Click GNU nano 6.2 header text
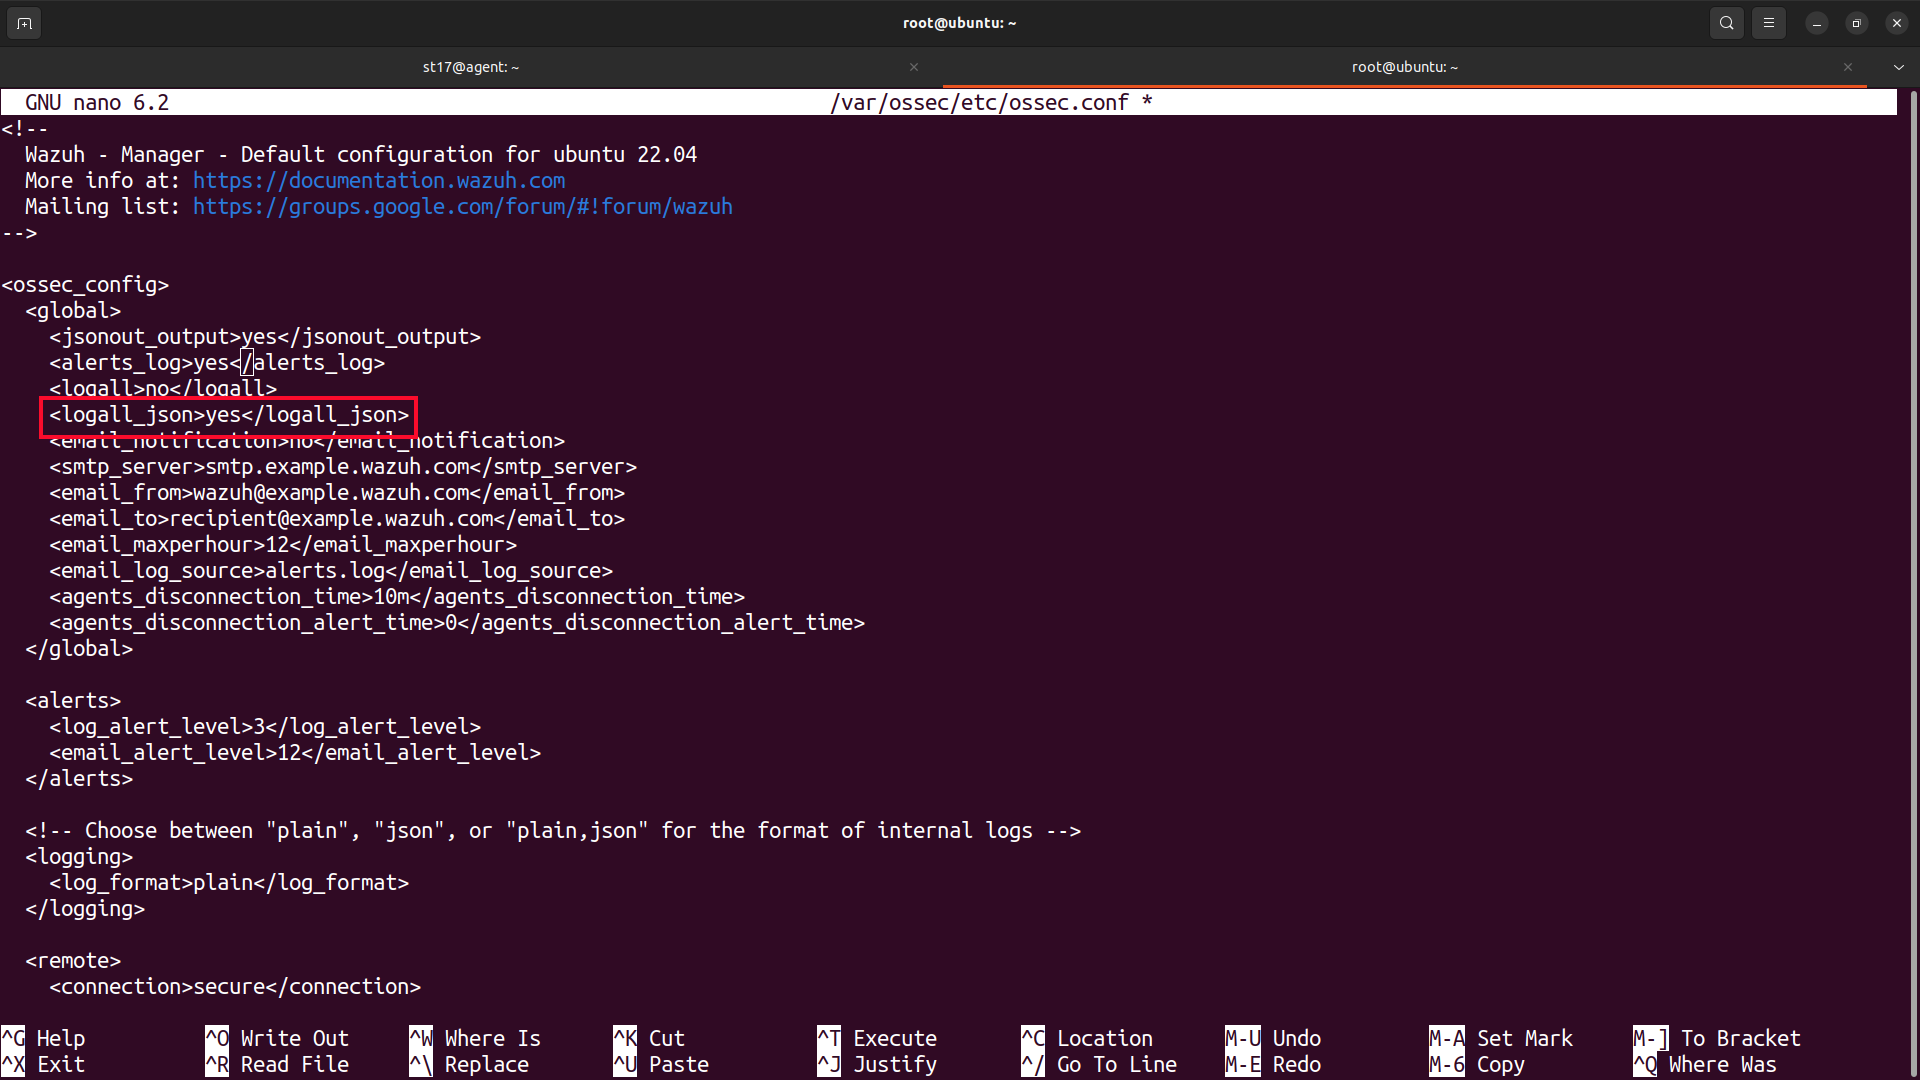1920x1080 pixels. pos(97,103)
